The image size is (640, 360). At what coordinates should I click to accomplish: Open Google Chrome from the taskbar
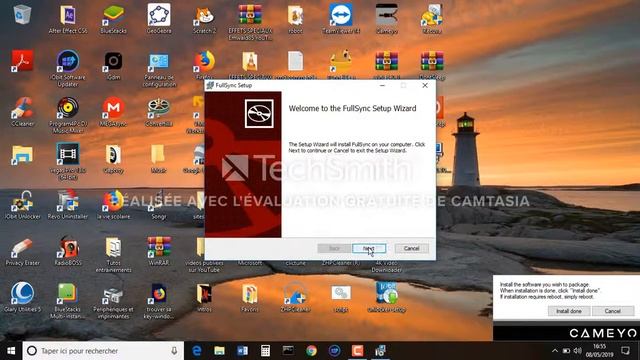pos(311,351)
